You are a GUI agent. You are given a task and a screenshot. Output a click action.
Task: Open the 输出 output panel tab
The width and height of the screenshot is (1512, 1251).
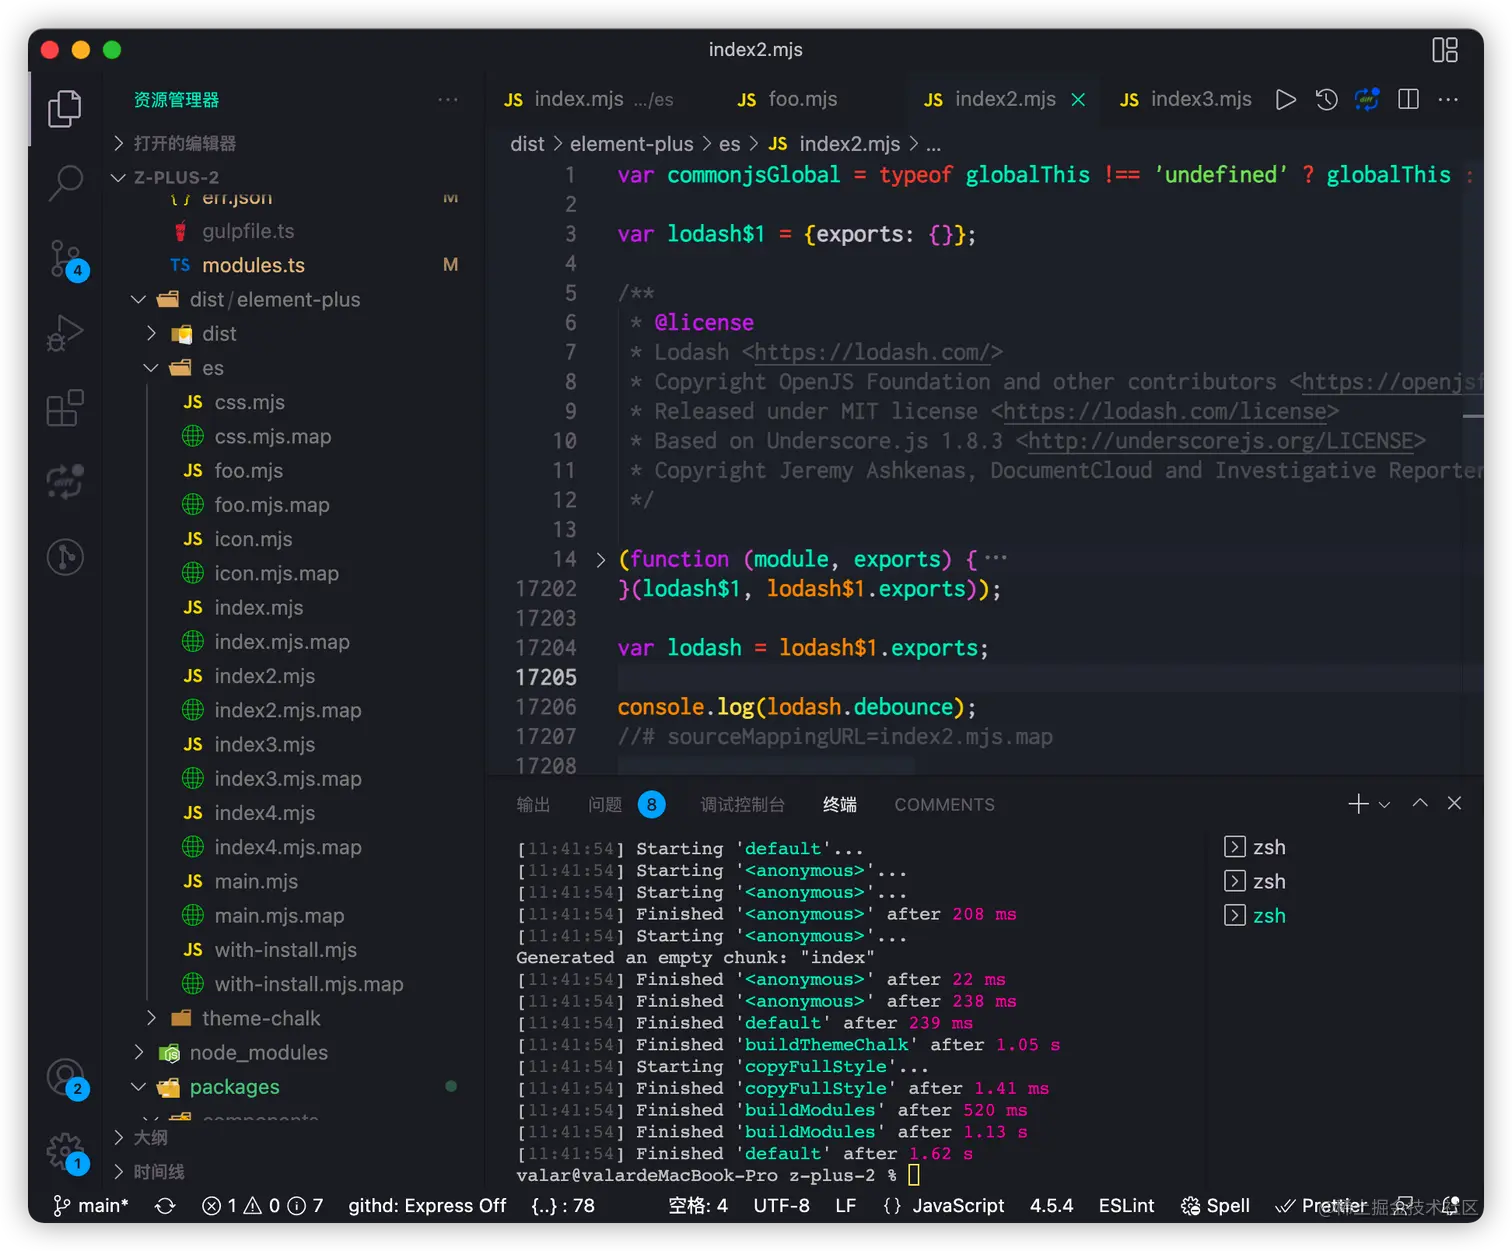pos(533,804)
